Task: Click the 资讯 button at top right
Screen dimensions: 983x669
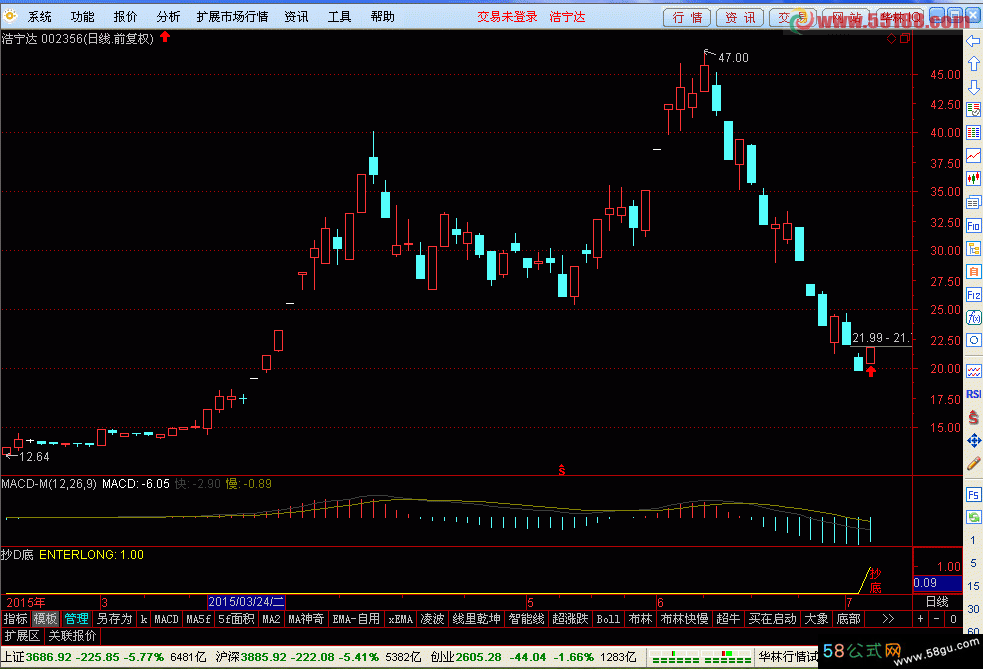Action: point(740,18)
